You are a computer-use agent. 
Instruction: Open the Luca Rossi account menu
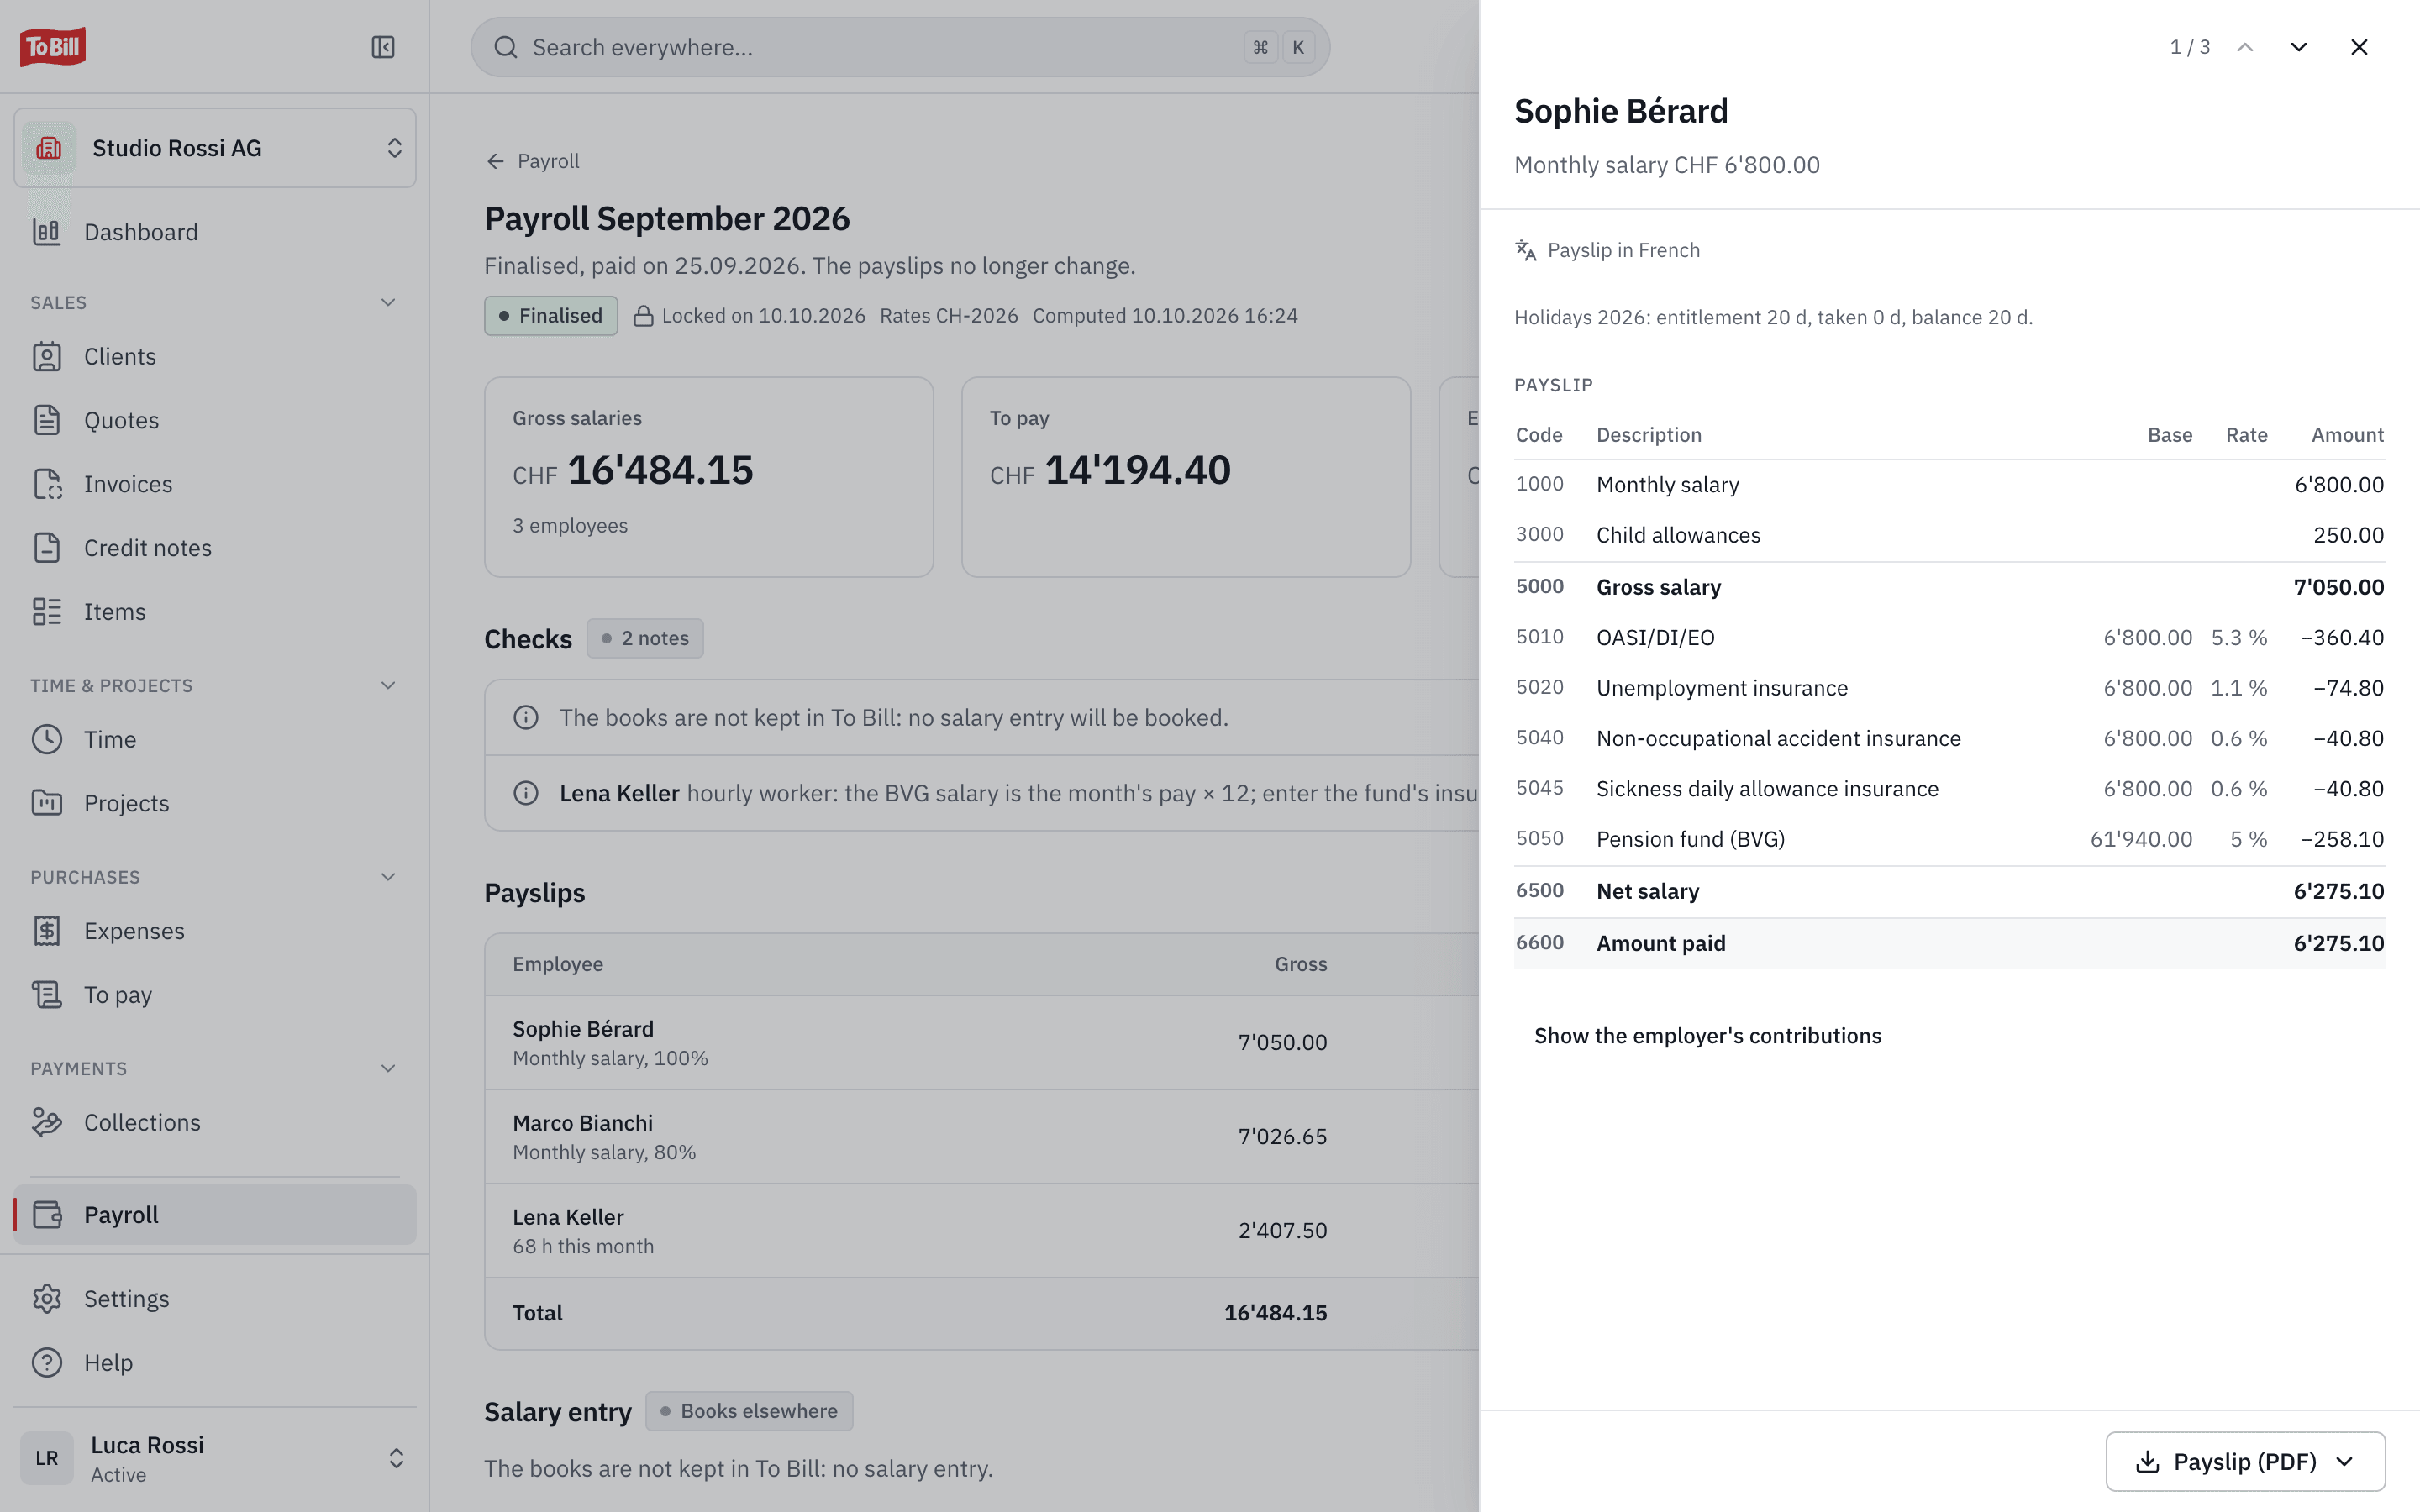coord(215,1458)
